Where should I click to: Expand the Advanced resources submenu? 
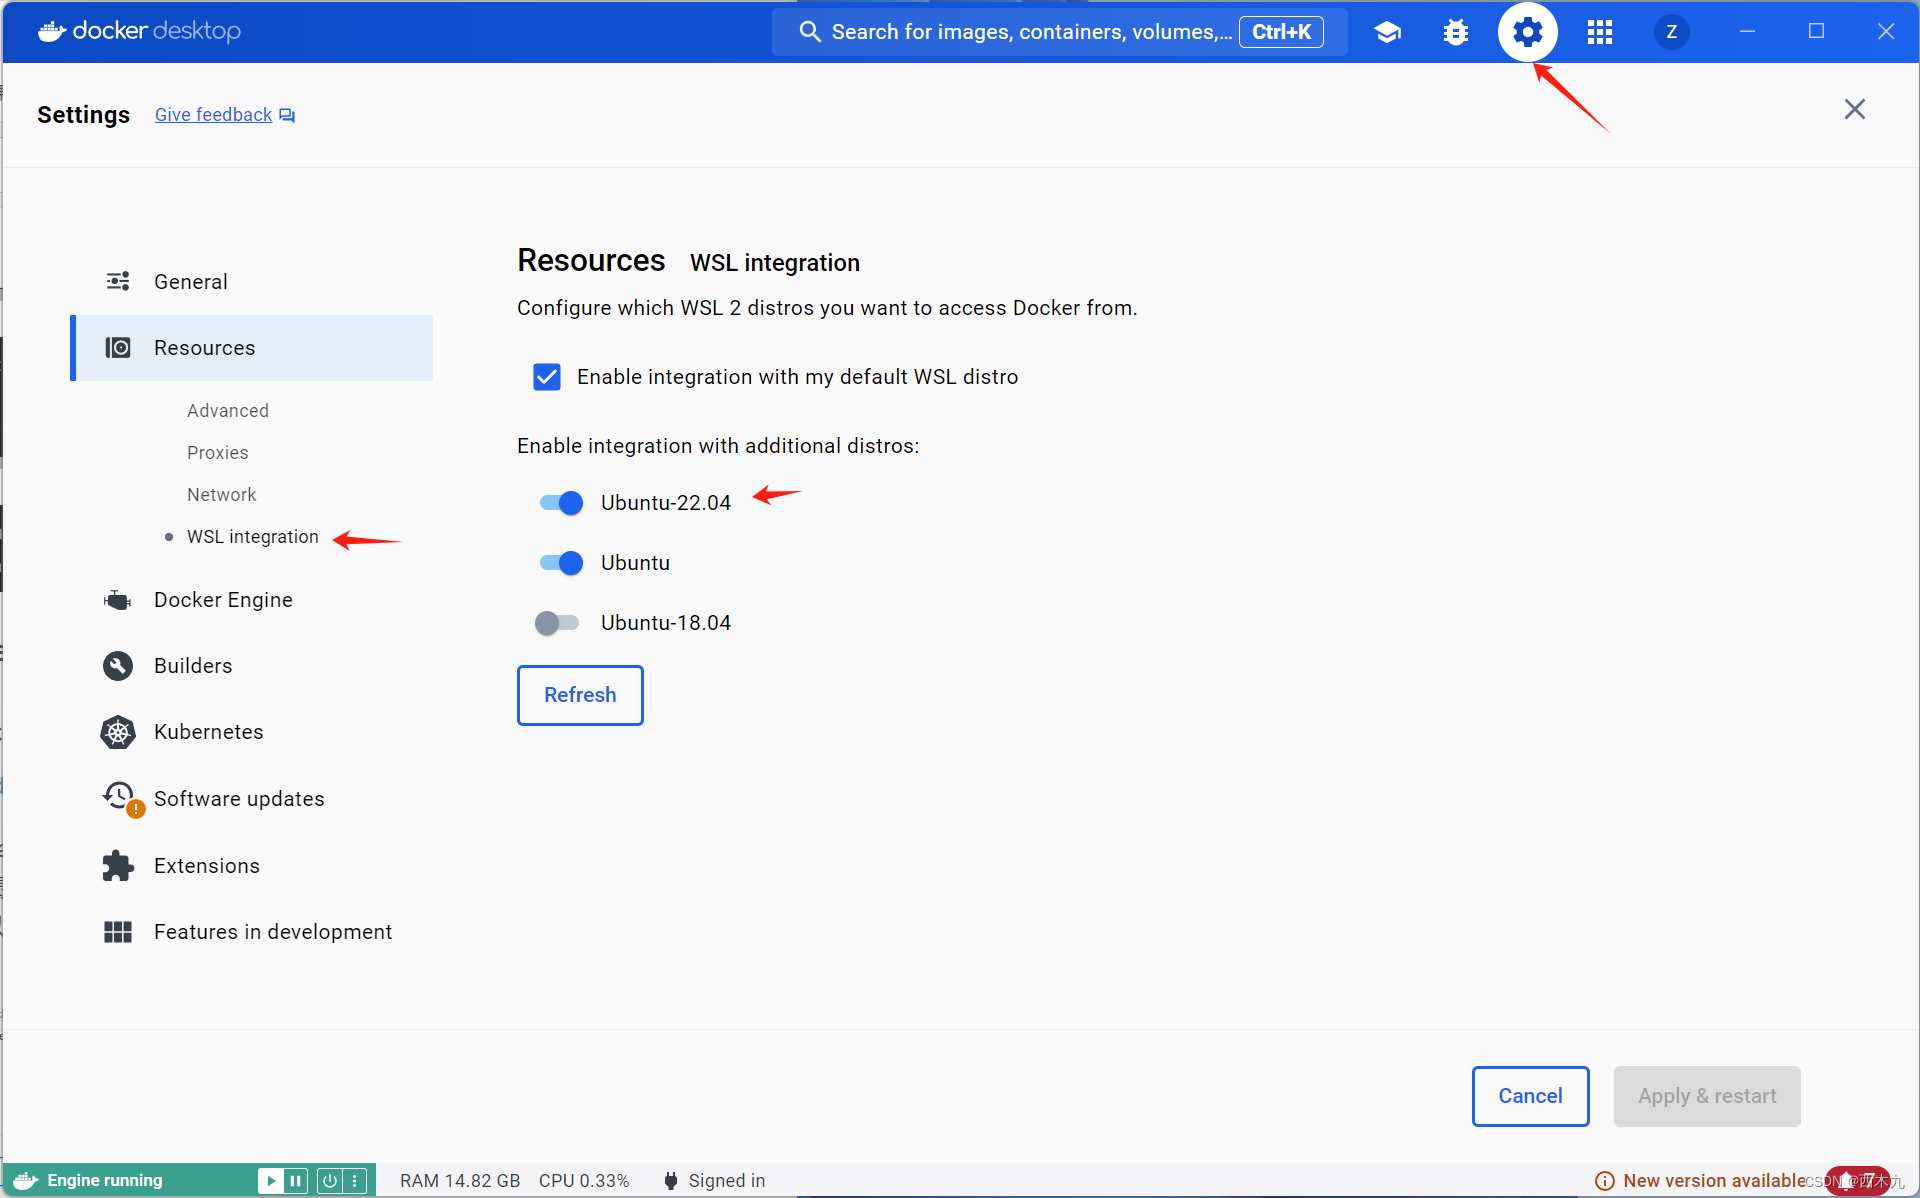pos(228,410)
